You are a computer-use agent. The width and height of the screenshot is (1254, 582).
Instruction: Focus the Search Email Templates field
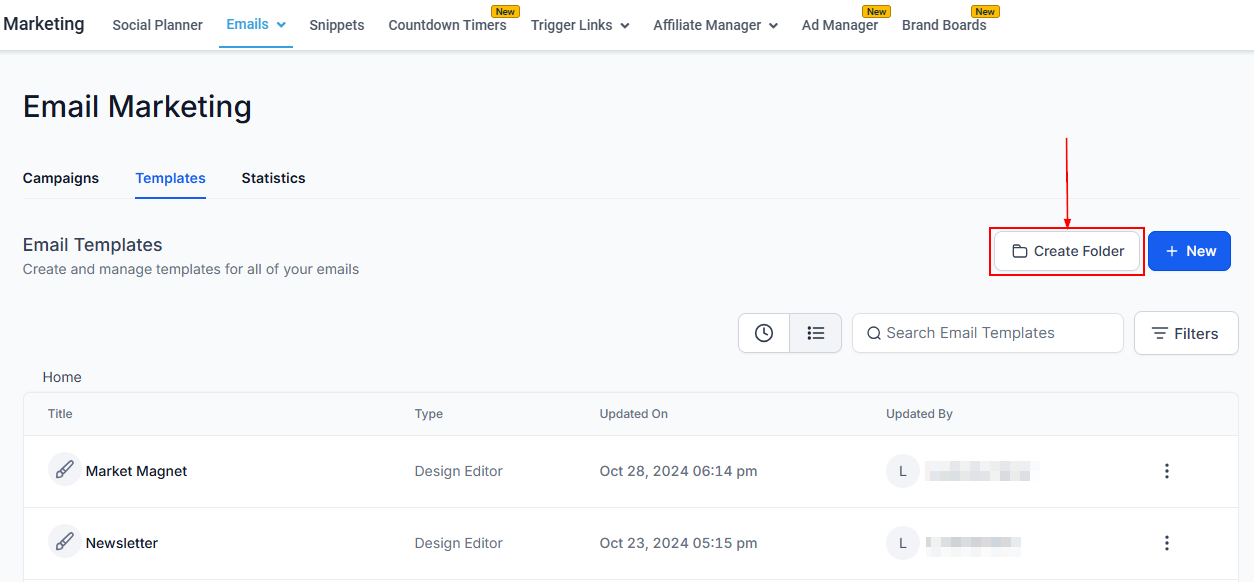(988, 333)
